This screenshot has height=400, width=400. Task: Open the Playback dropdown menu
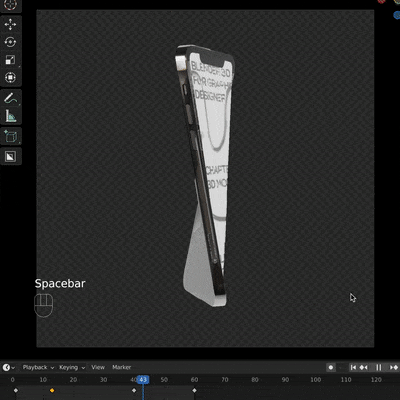(x=38, y=367)
